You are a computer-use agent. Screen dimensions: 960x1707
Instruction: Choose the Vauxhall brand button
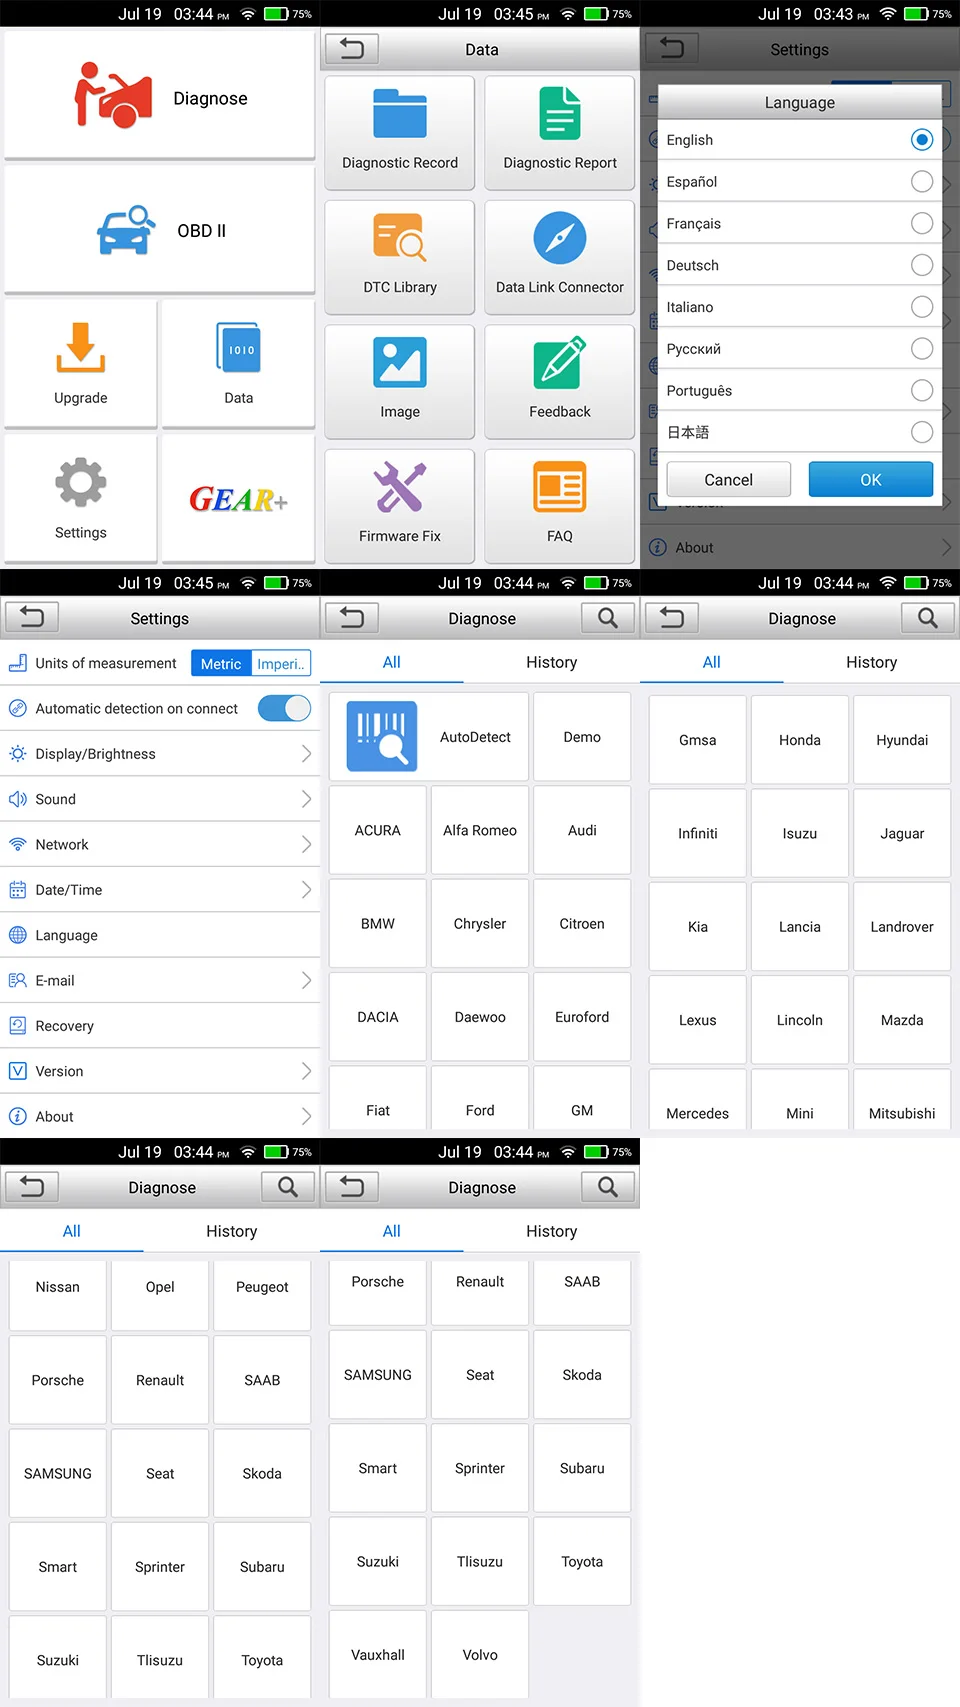click(x=378, y=1655)
